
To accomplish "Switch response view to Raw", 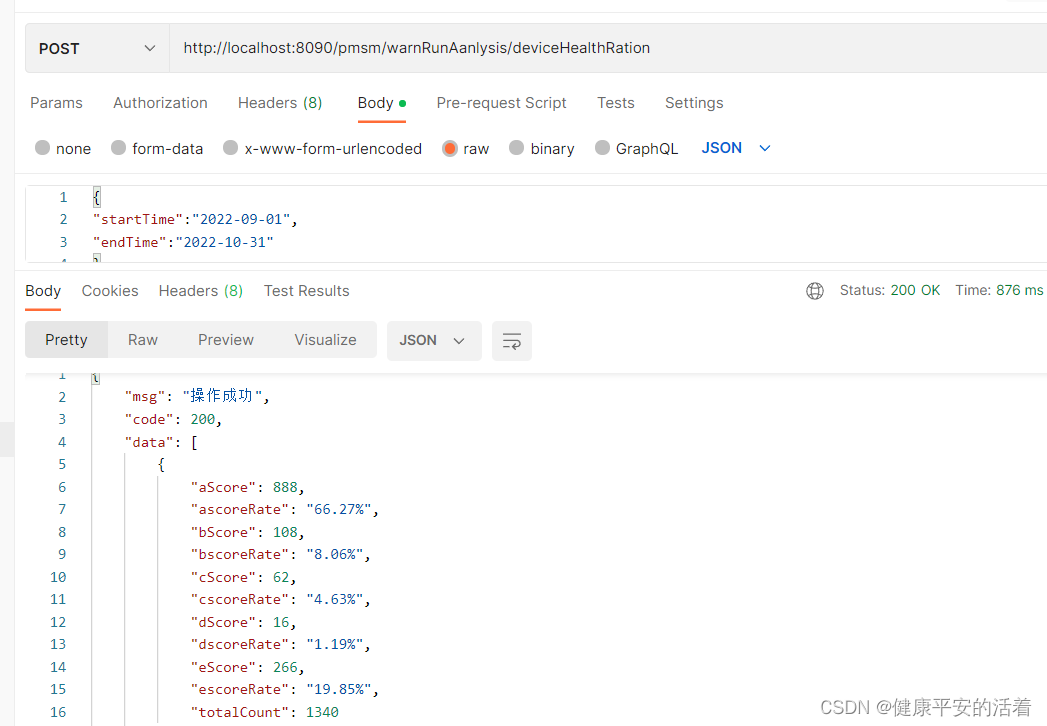I will [143, 340].
